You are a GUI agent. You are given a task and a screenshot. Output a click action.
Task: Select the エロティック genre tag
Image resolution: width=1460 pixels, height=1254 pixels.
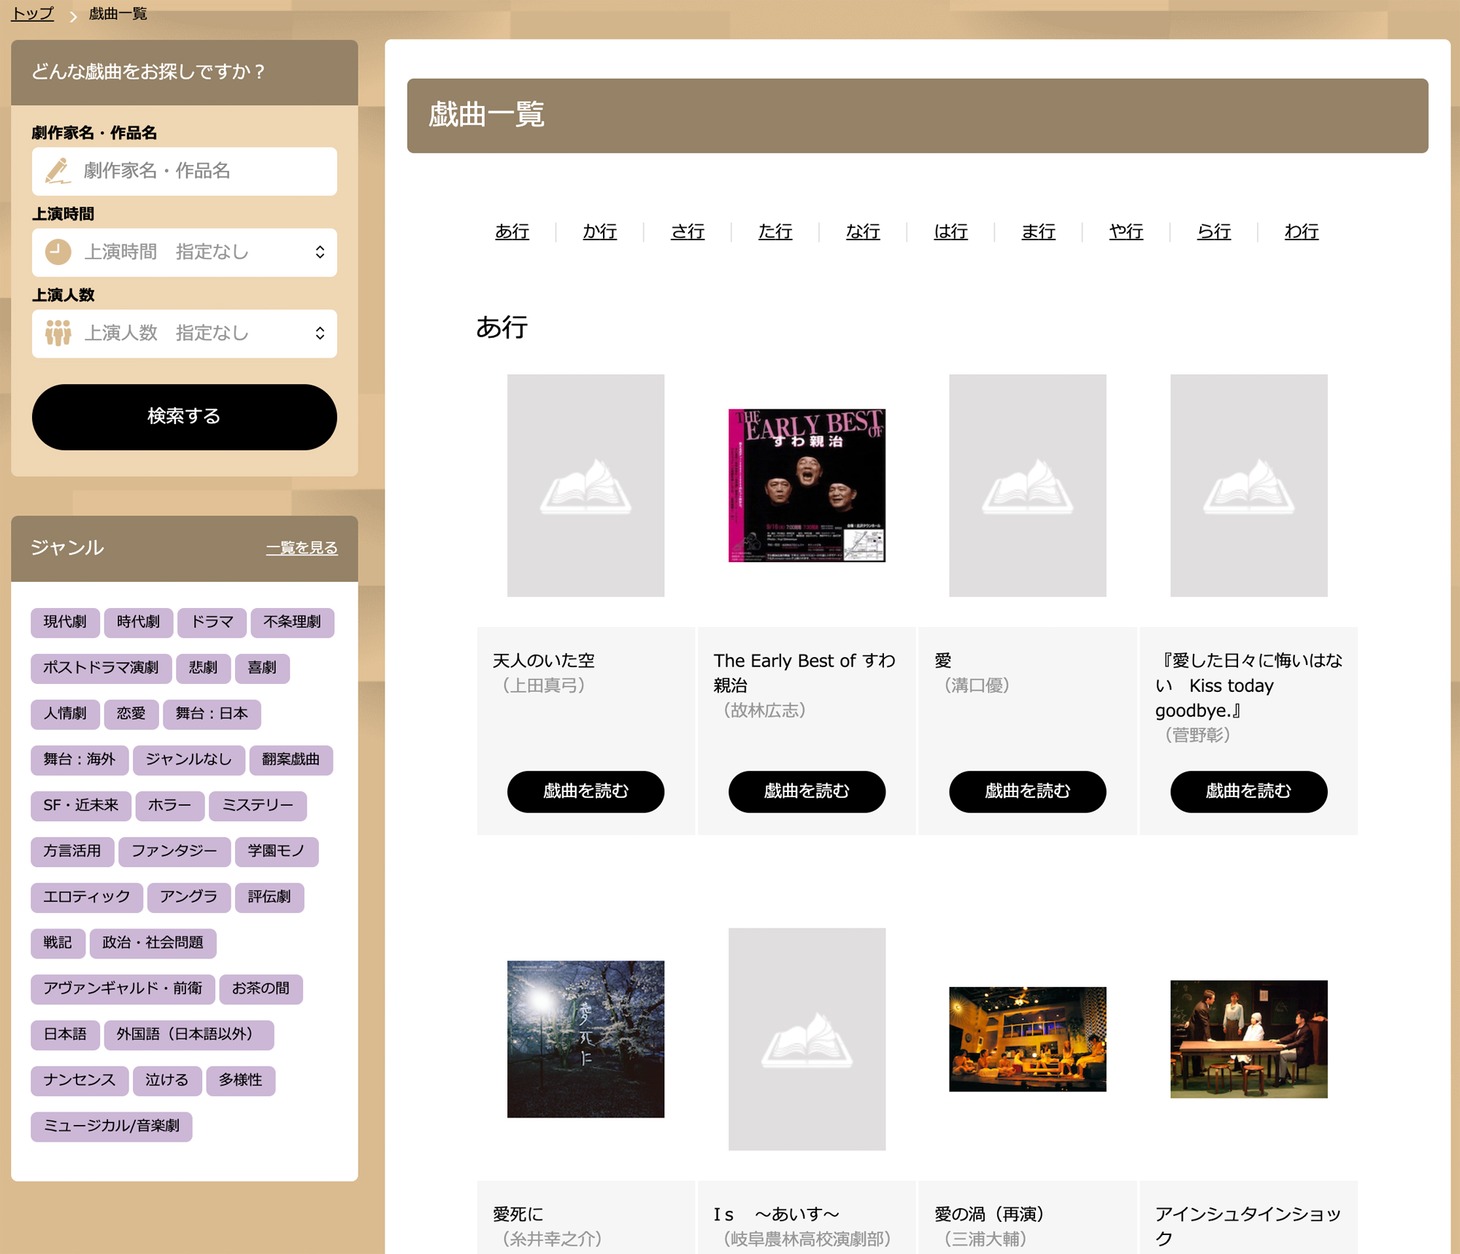tap(87, 898)
